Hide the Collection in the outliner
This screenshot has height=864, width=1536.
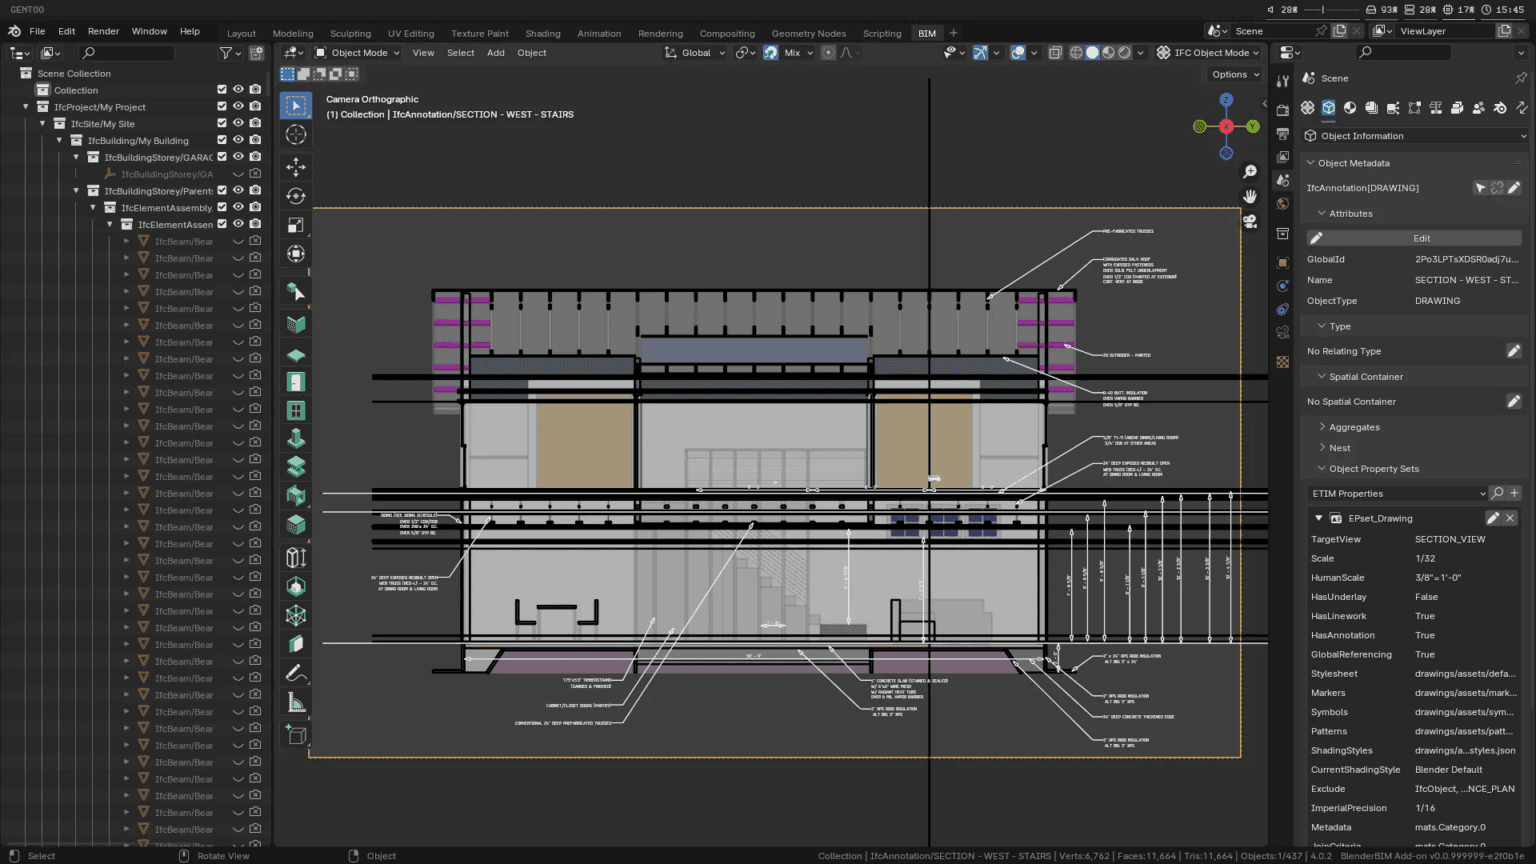(238, 89)
